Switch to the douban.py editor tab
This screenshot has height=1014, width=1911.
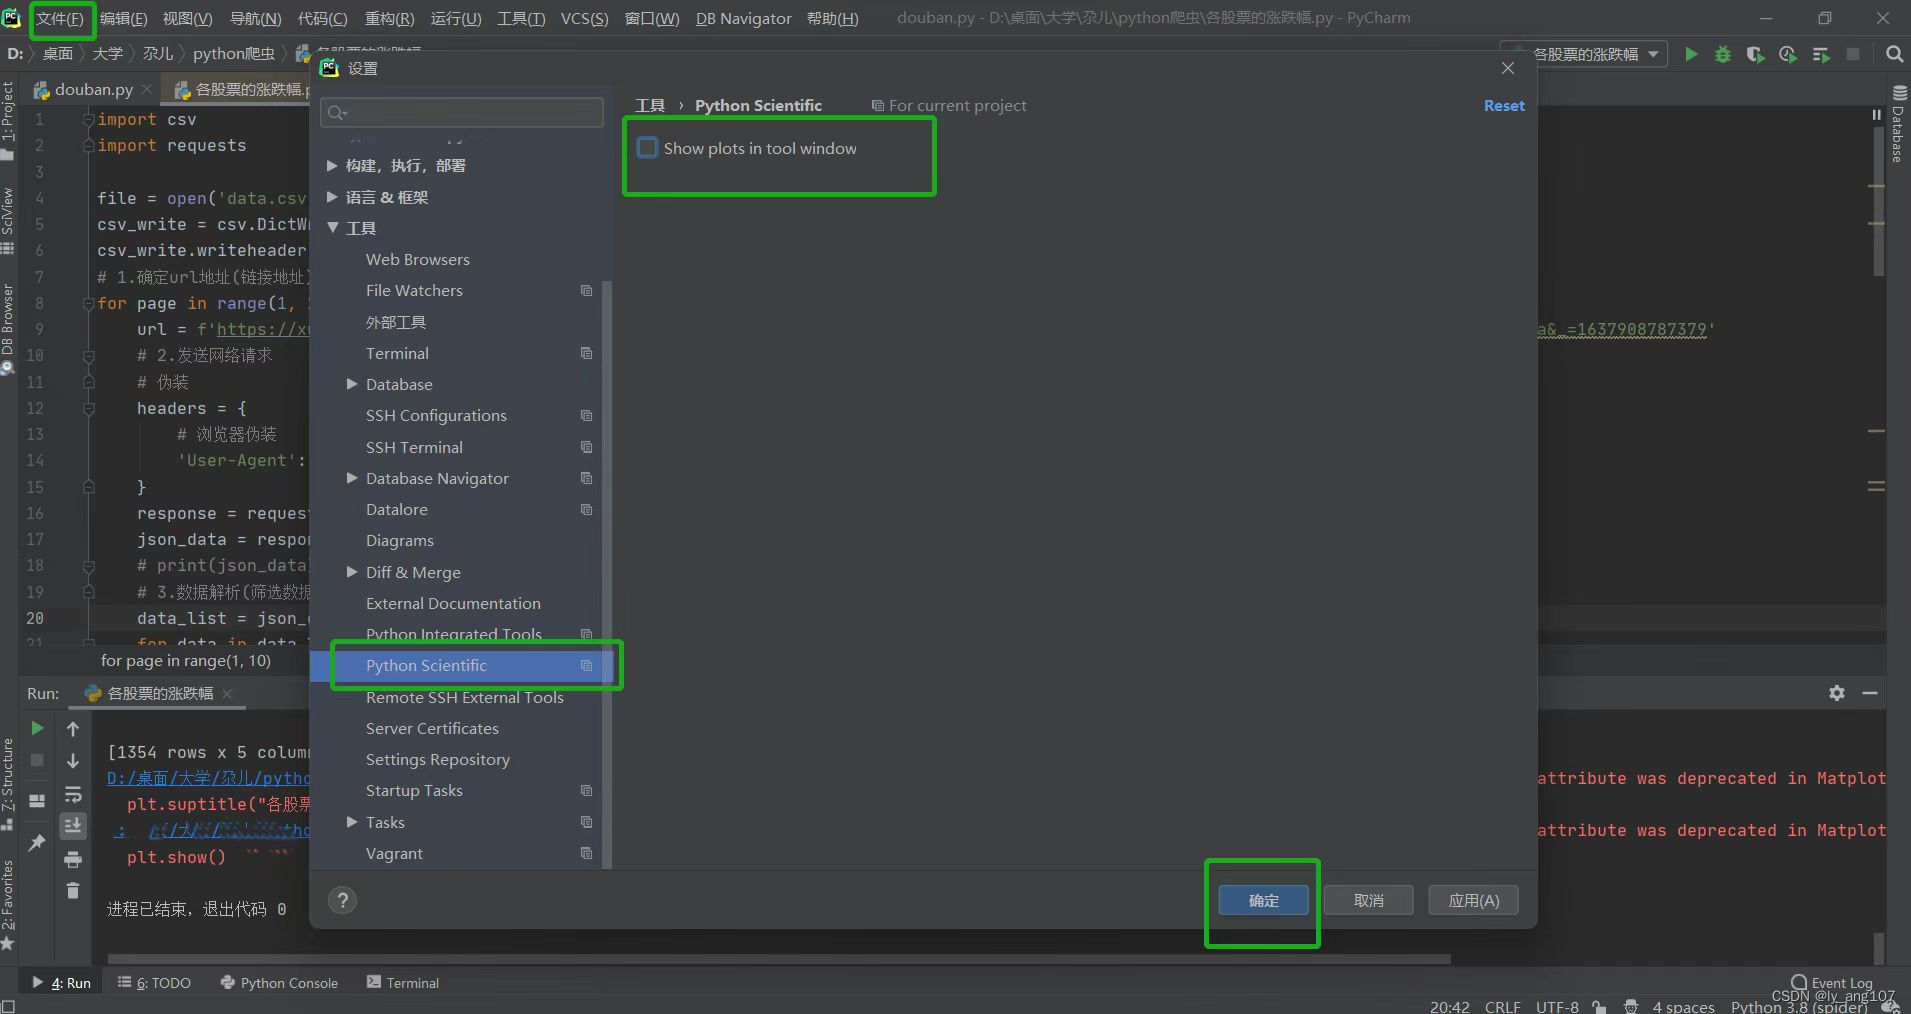pyautogui.click(x=93, y=89)
